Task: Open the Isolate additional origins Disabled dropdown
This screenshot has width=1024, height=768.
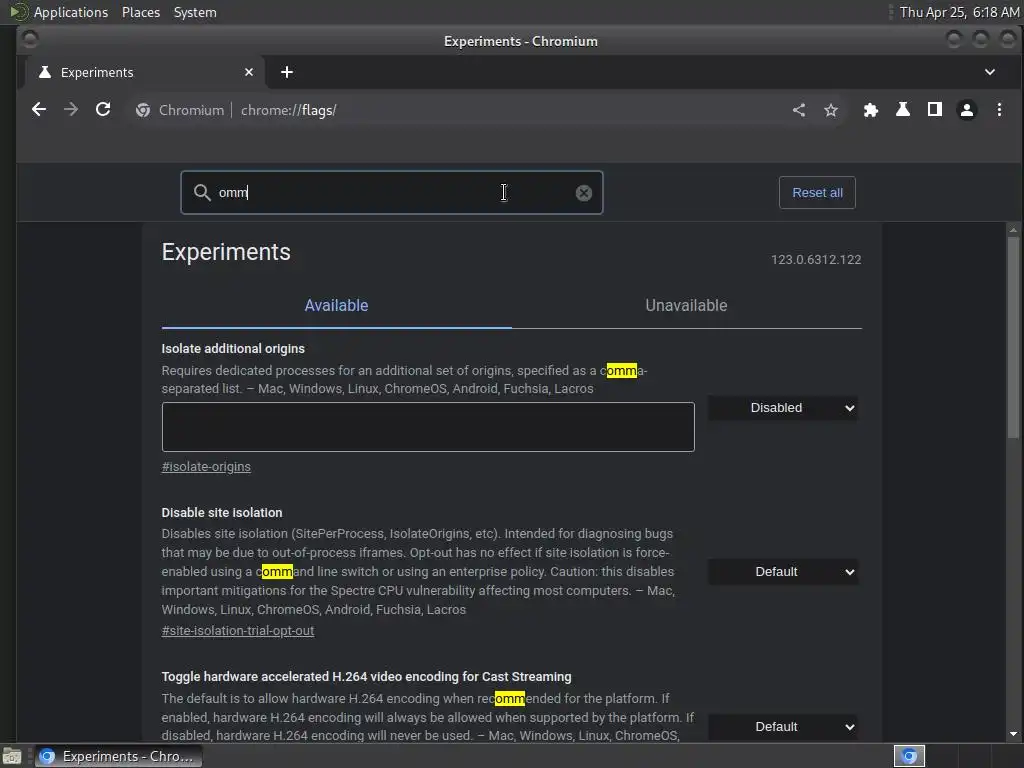Action: pos(783,408)
